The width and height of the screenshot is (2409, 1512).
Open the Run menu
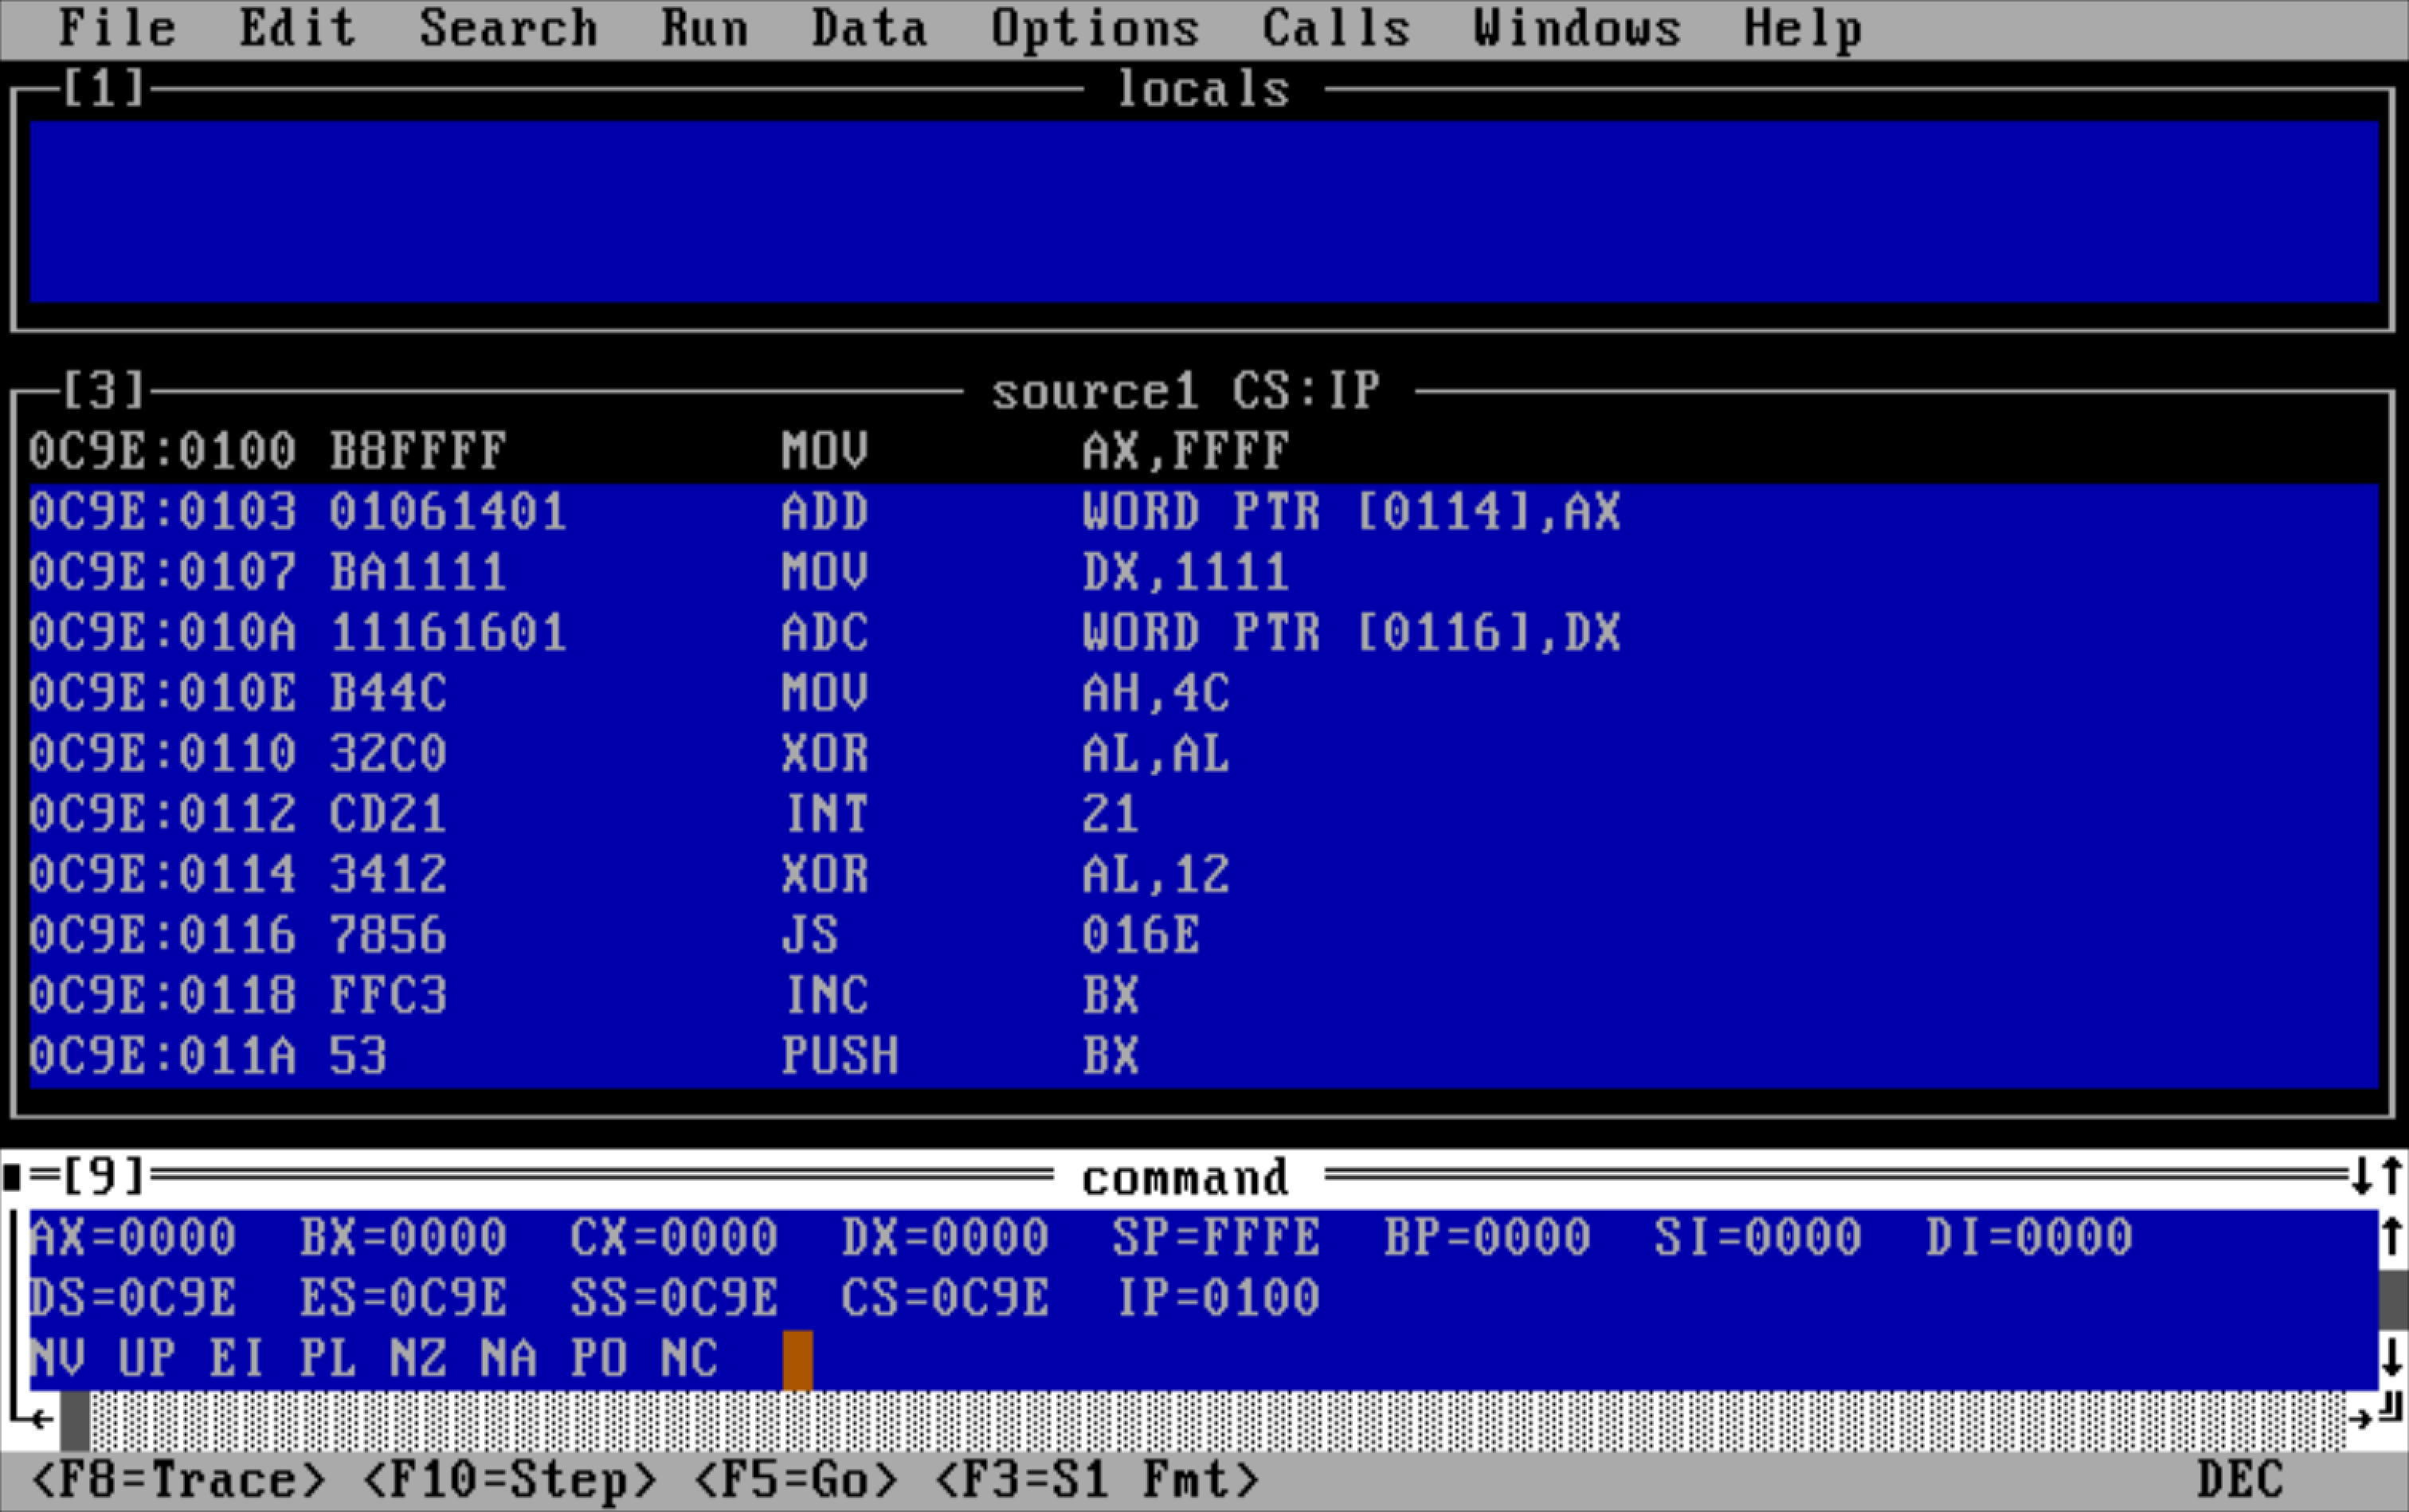(704, 28)
